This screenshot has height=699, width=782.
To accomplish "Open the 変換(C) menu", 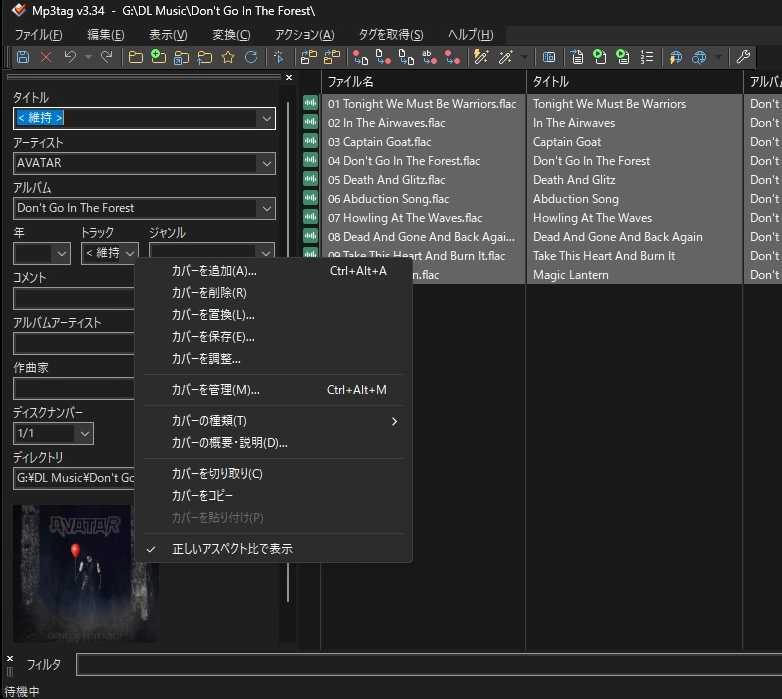I will 231,35.
